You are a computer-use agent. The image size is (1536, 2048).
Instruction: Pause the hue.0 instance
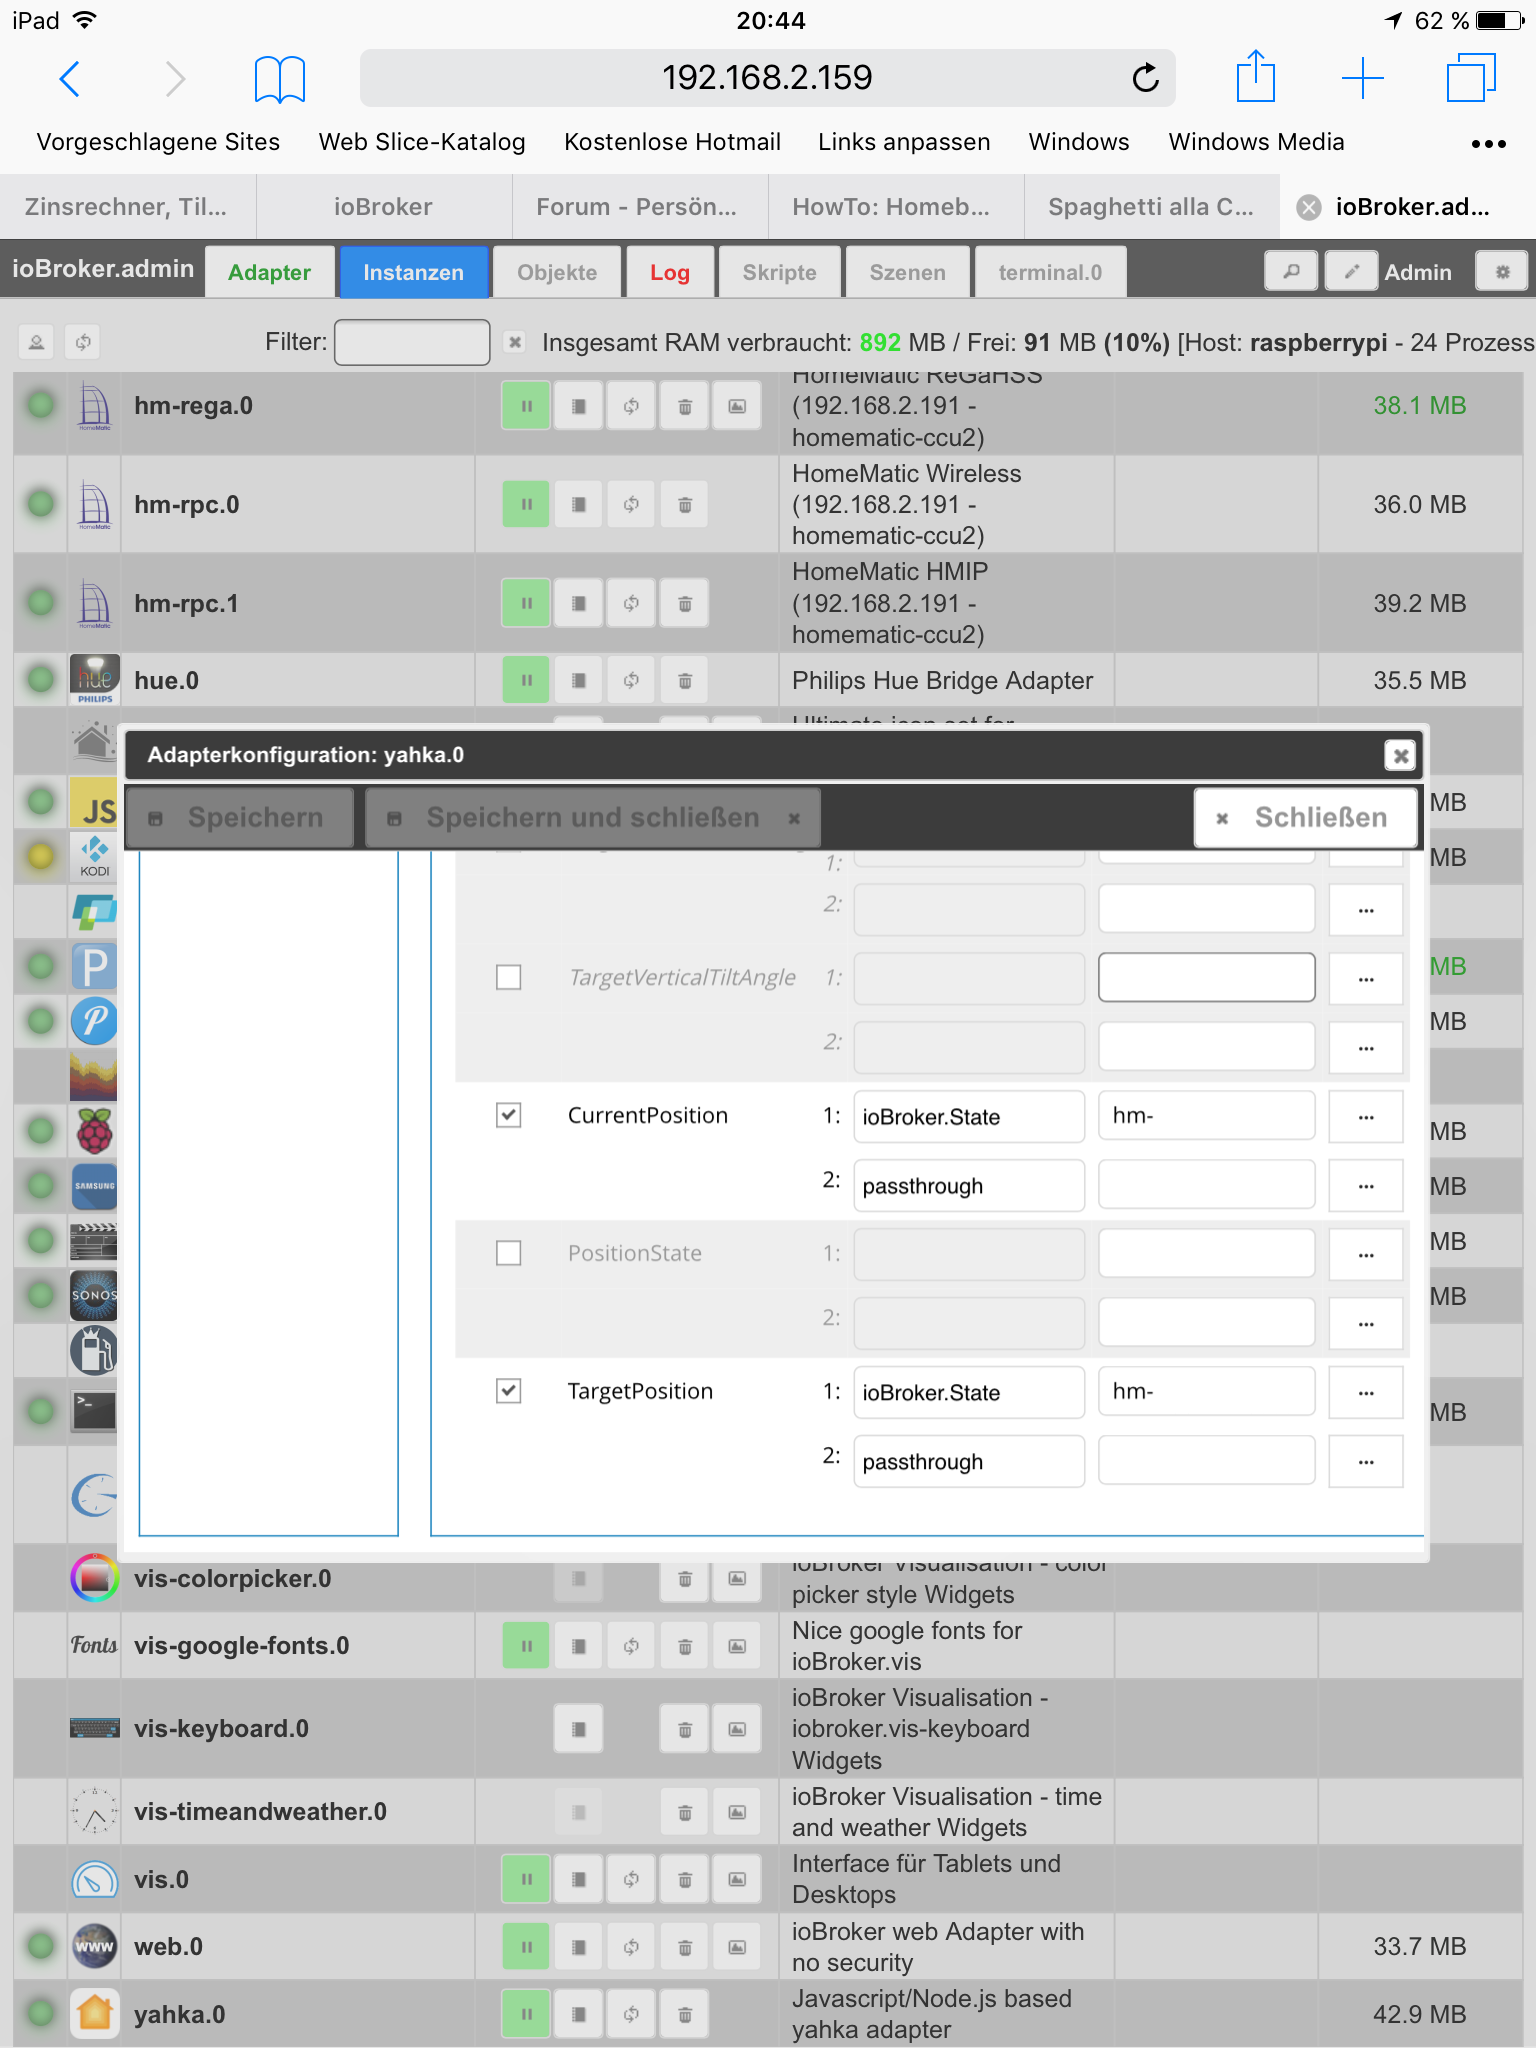[526, 681]
